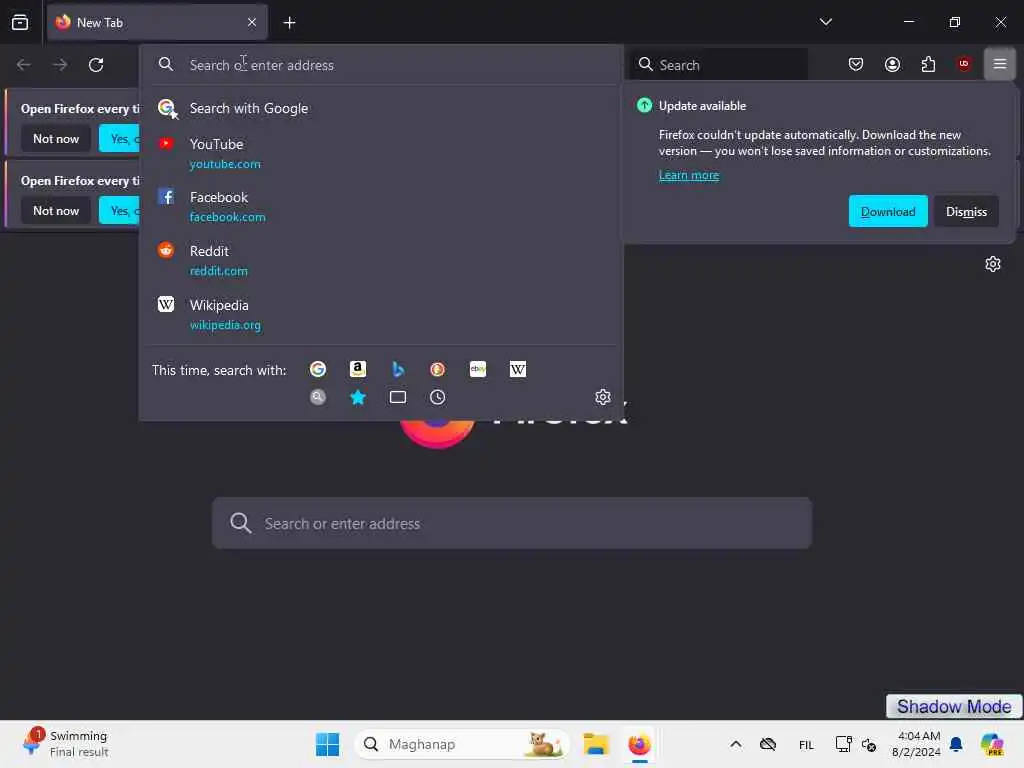Open new tab personalize gear icon

993,264
